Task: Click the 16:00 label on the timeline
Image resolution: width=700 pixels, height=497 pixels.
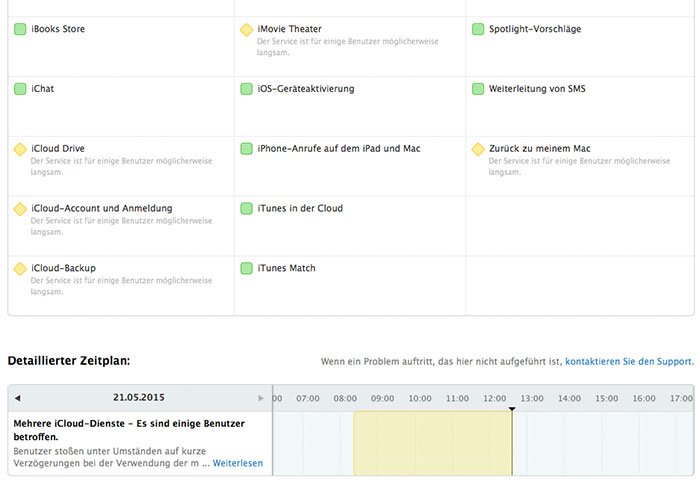Action: [644, 398]
